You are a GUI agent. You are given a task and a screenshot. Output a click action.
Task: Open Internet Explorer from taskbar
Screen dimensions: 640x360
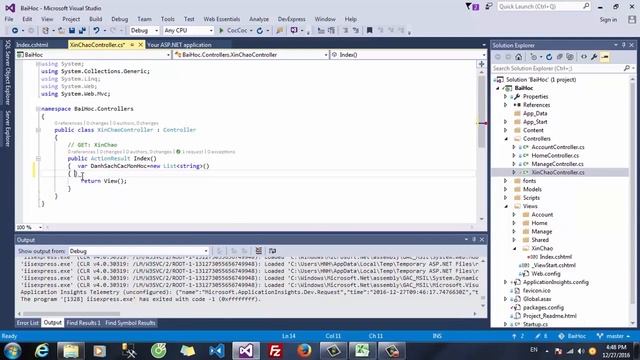coord(42,351)
